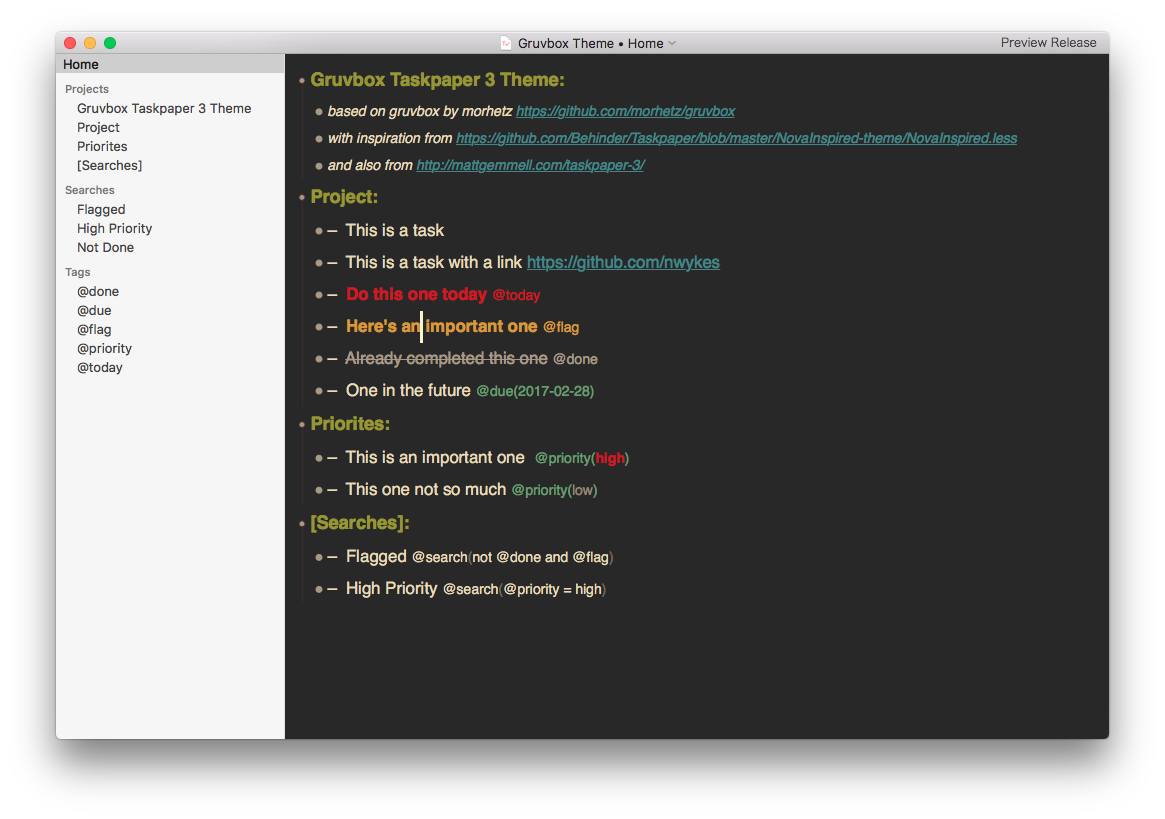Open the github.com/nwykes link

tap(623, 262)
